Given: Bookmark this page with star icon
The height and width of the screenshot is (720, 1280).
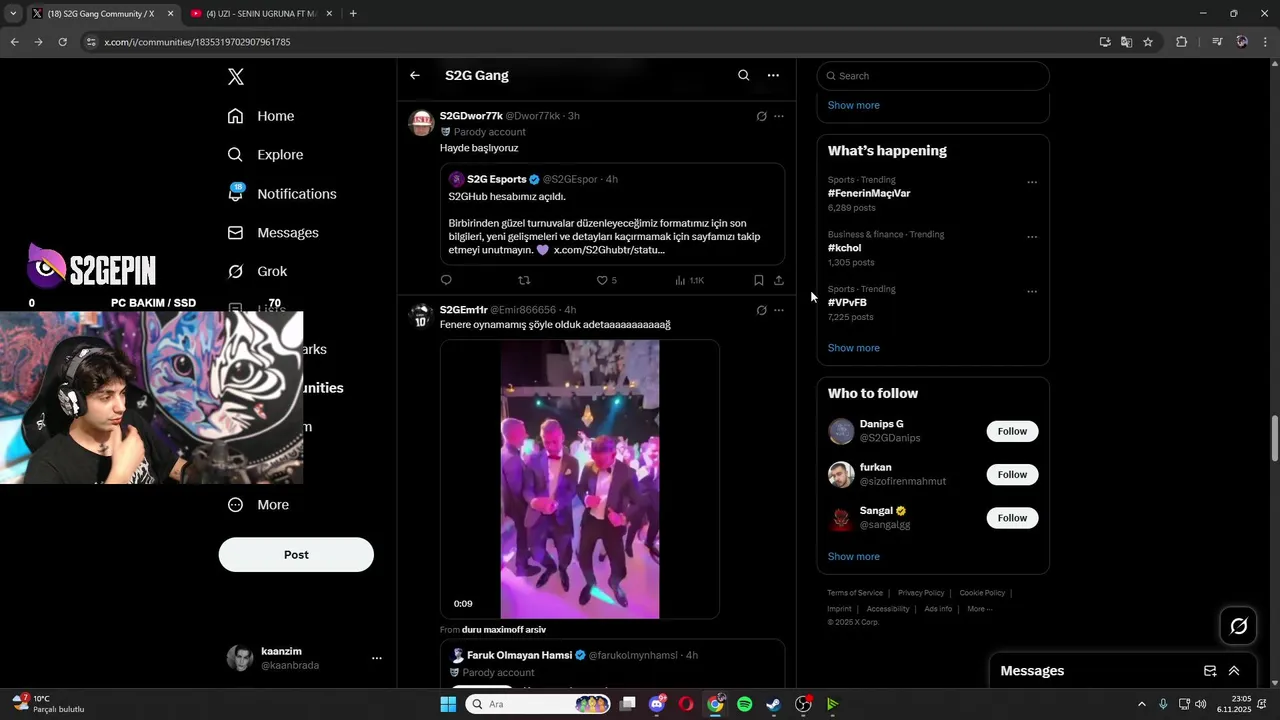Looking at the screenshot, I should tap(1148, 42).
